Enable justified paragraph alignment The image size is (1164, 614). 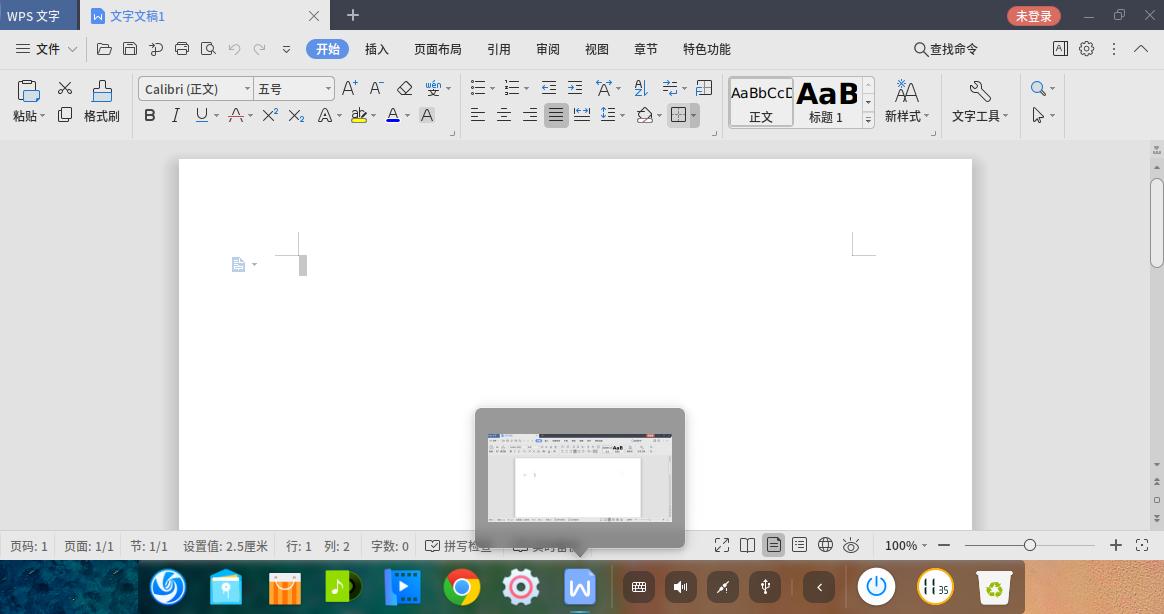[556, 115]
